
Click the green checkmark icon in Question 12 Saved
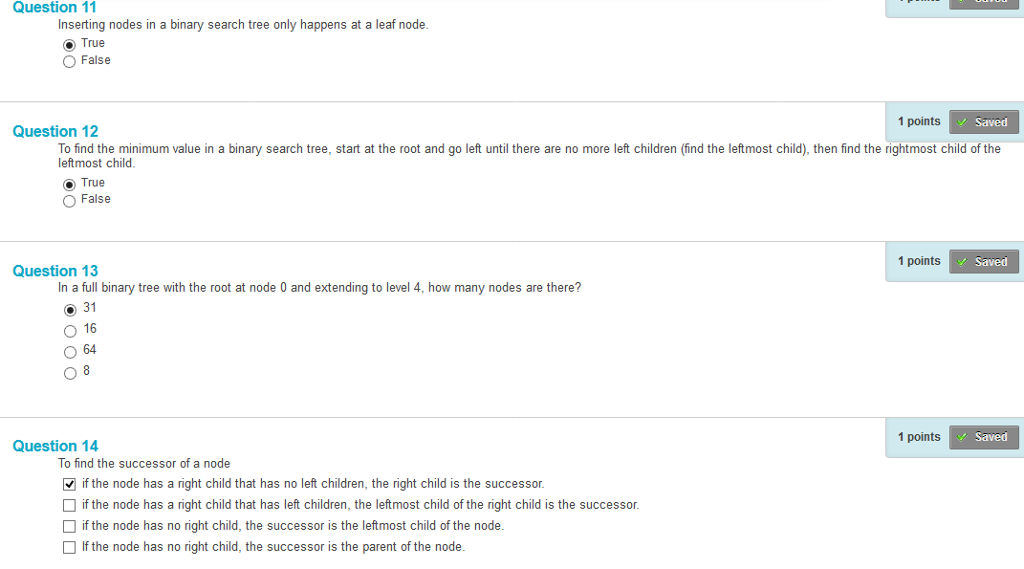[962, 122]
